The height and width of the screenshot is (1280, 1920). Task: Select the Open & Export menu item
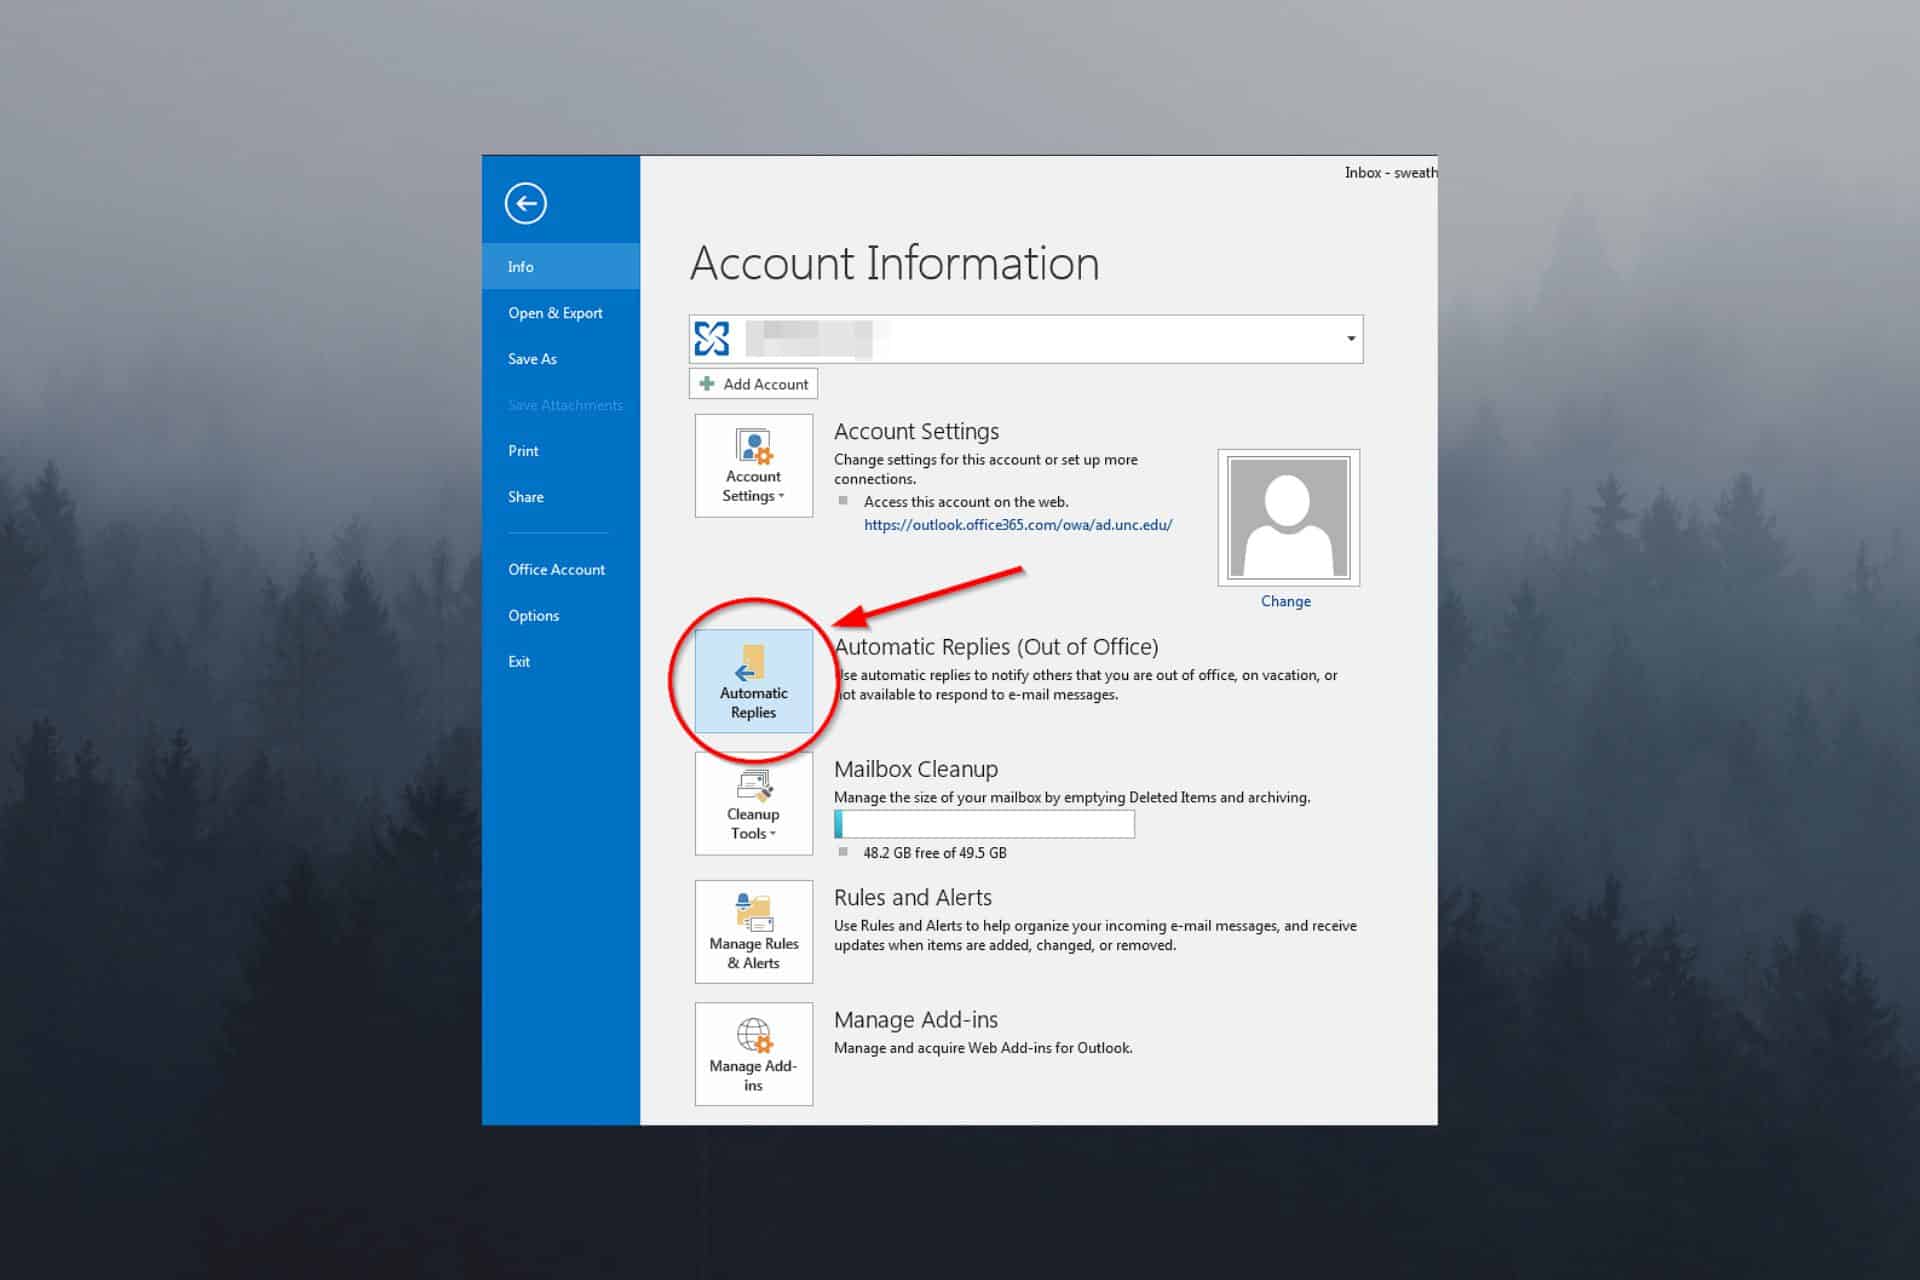[x=554, y=311]
